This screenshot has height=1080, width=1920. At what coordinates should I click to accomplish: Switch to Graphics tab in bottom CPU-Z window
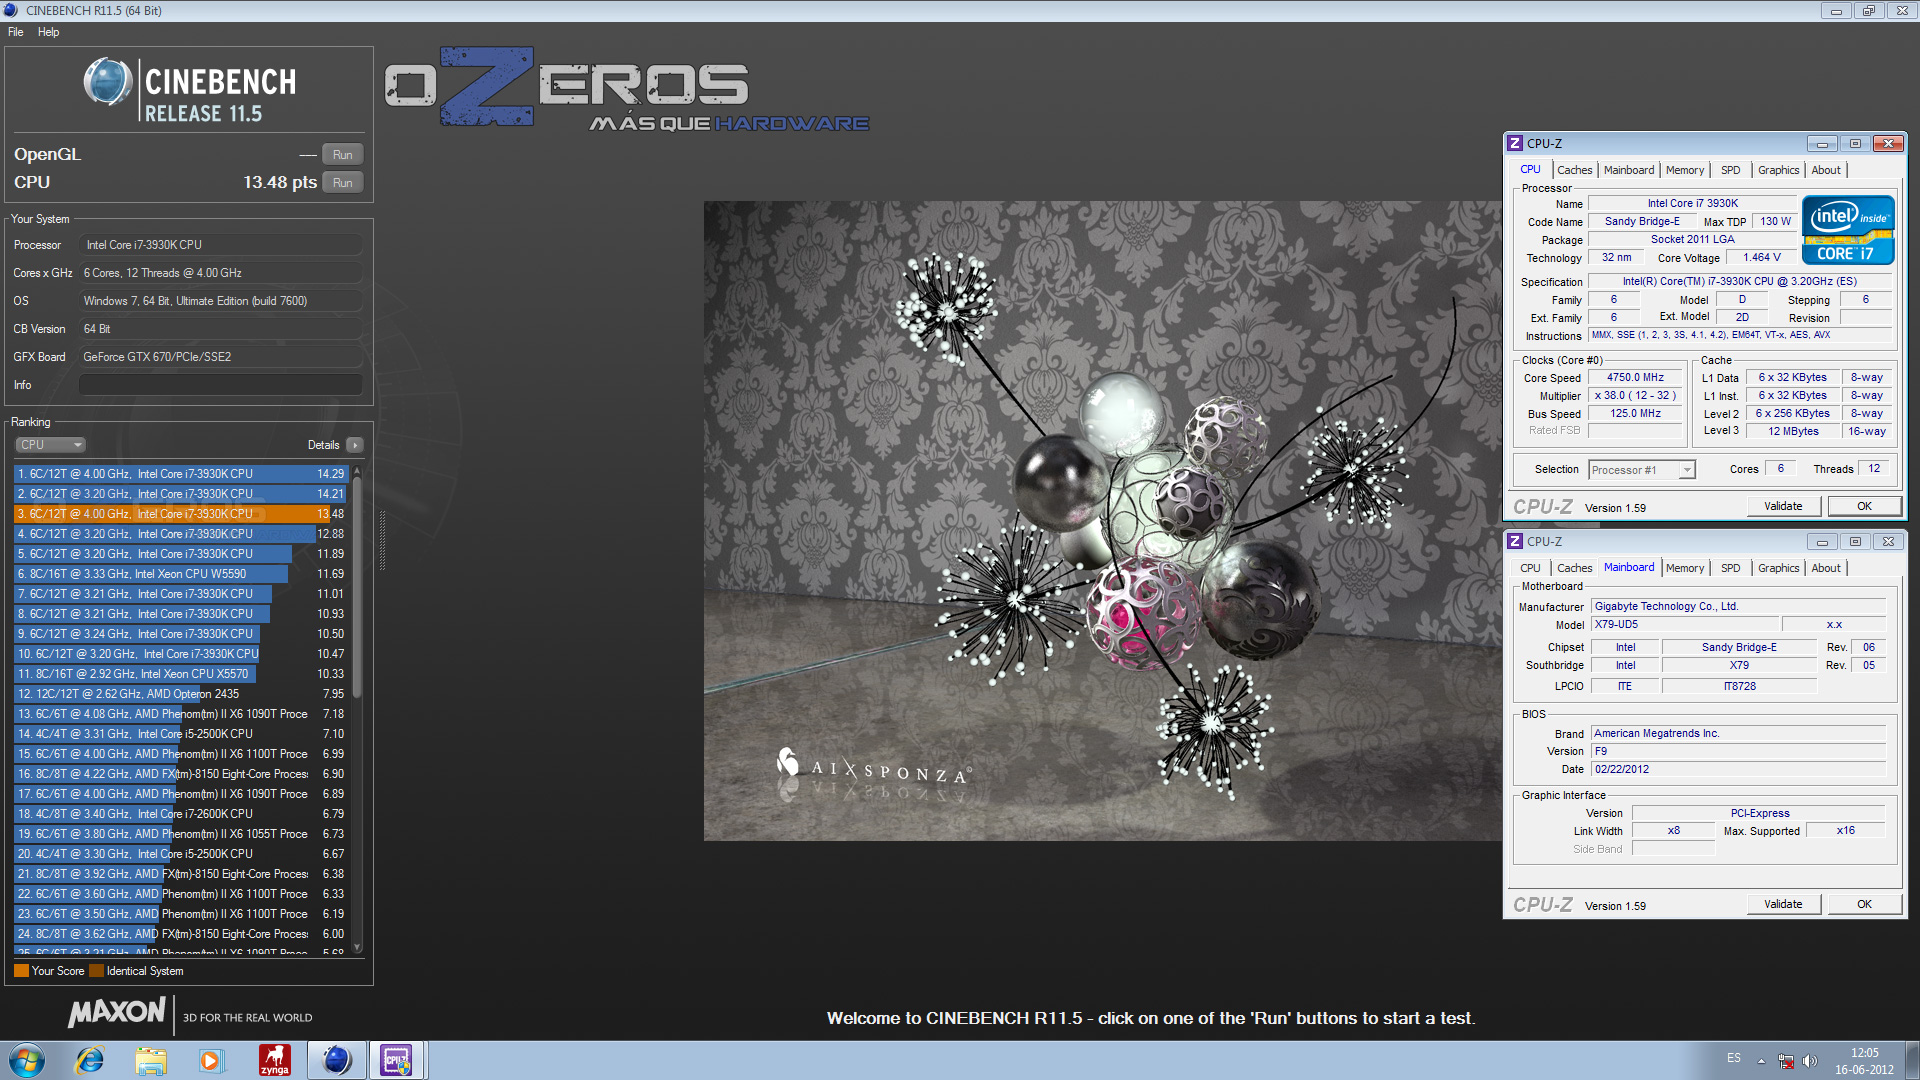(1778, 568)
